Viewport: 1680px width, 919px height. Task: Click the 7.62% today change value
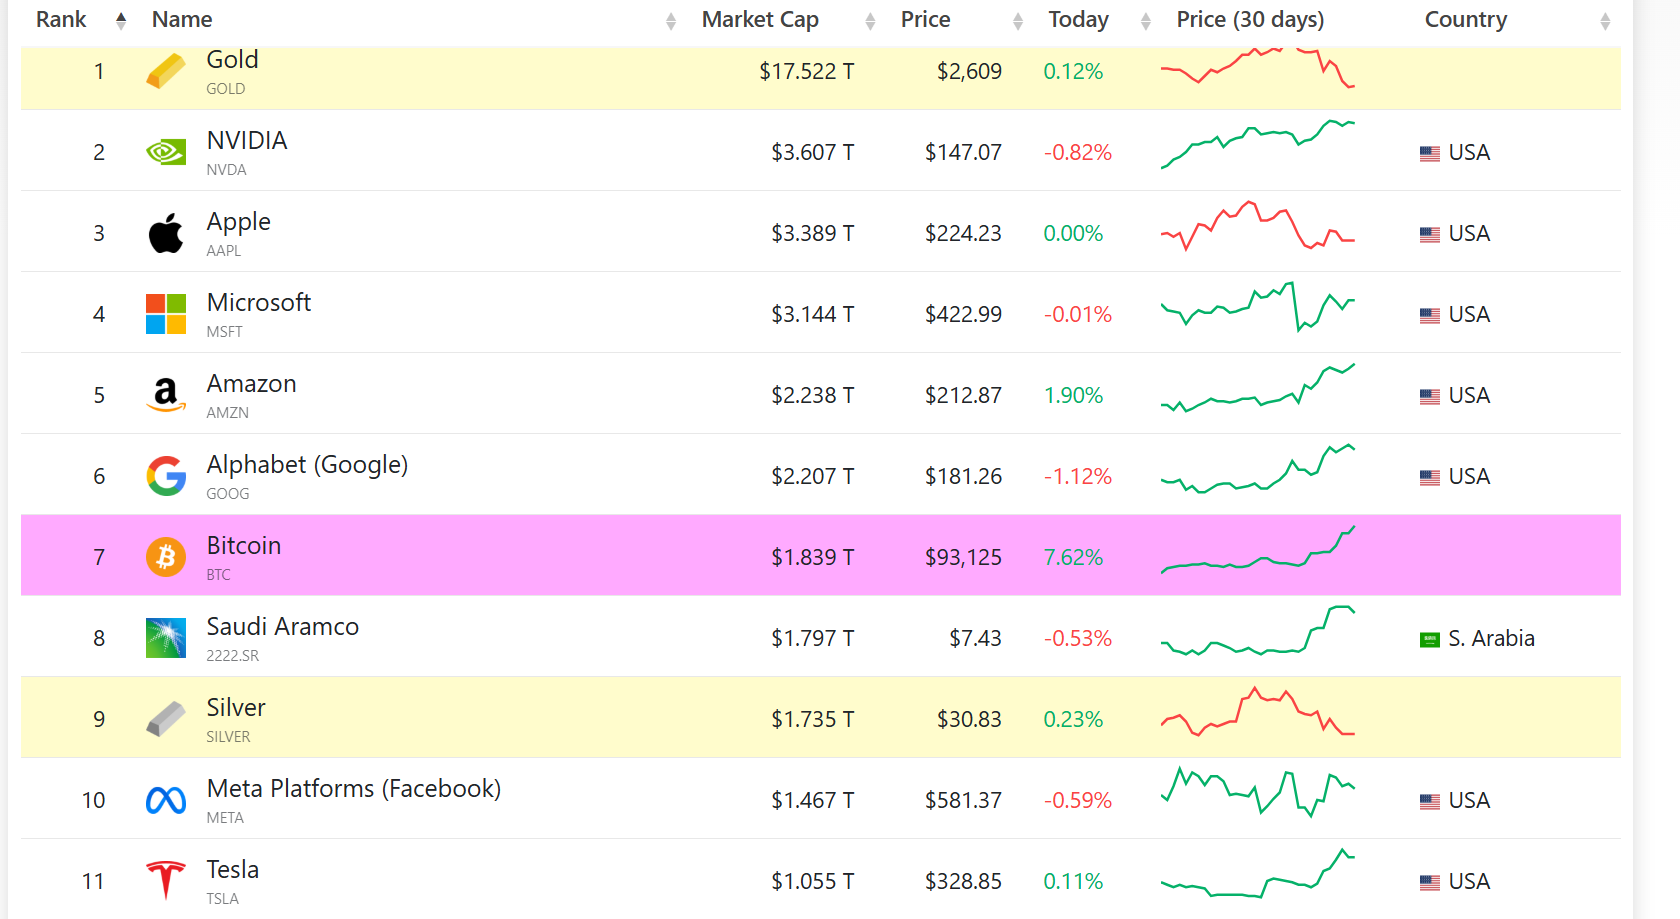point(1073,557)
